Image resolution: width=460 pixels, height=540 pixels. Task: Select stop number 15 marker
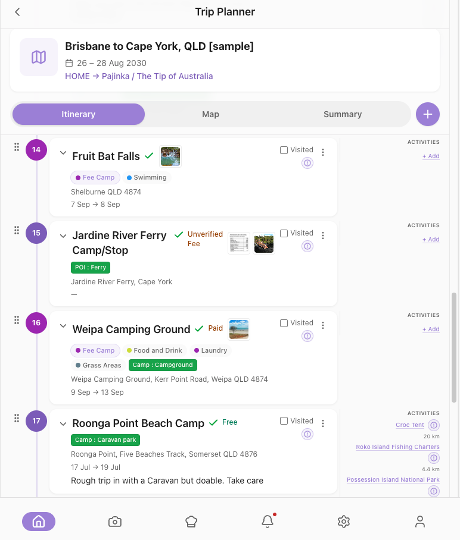coord(36,233)
